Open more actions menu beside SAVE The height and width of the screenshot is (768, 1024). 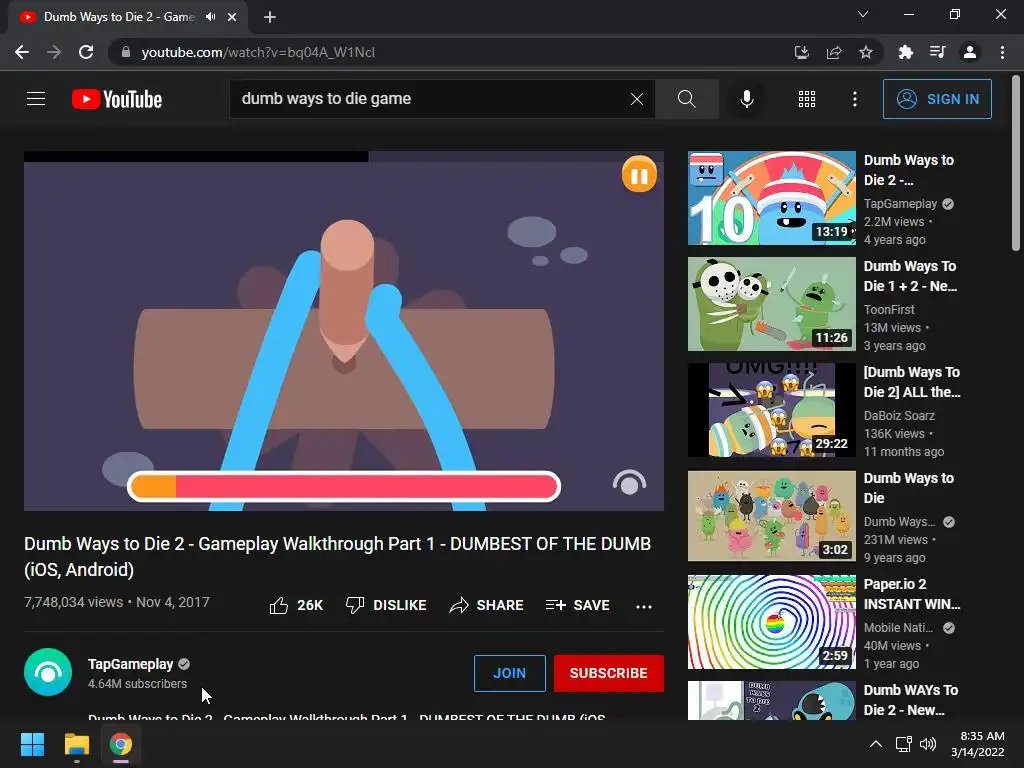(644, 606)
